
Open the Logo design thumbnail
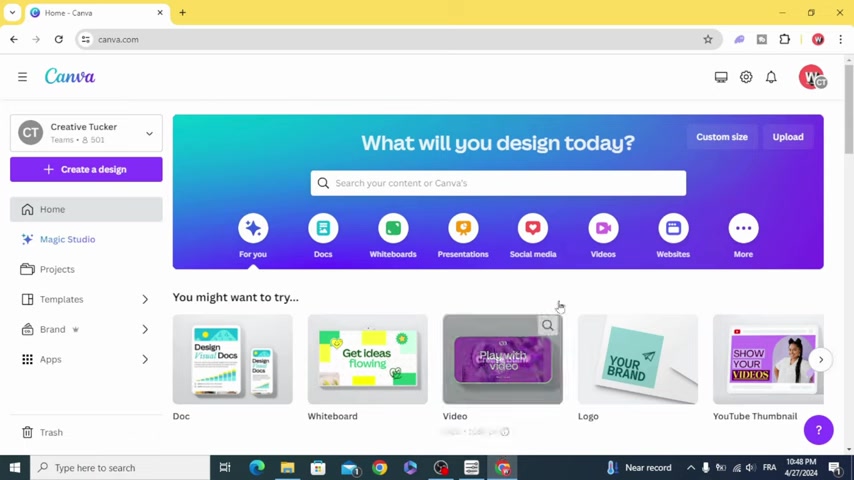click(638, 359)
